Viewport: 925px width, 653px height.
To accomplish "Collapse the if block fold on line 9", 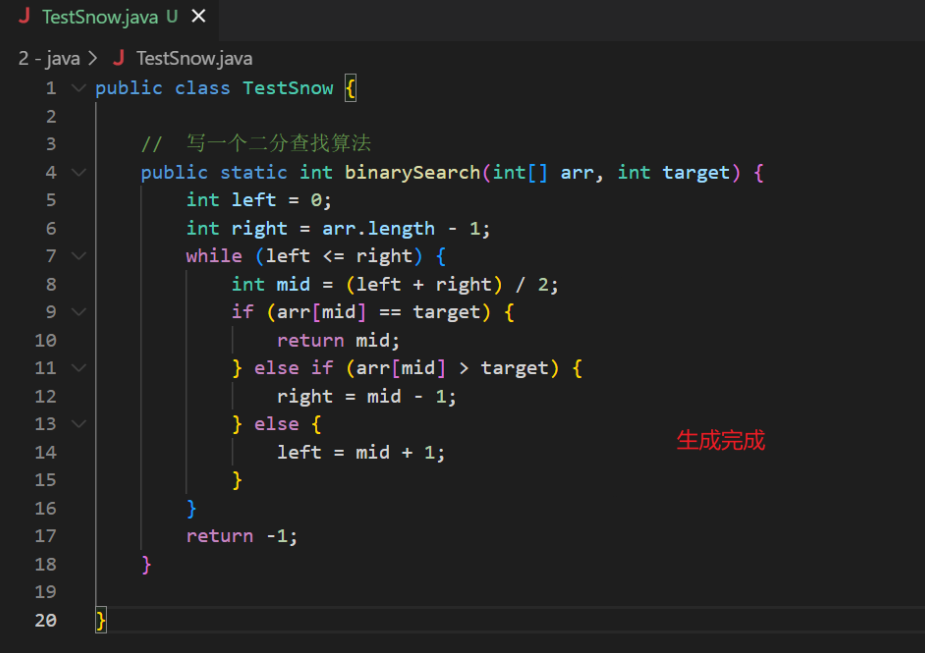I will click(78, 311).
